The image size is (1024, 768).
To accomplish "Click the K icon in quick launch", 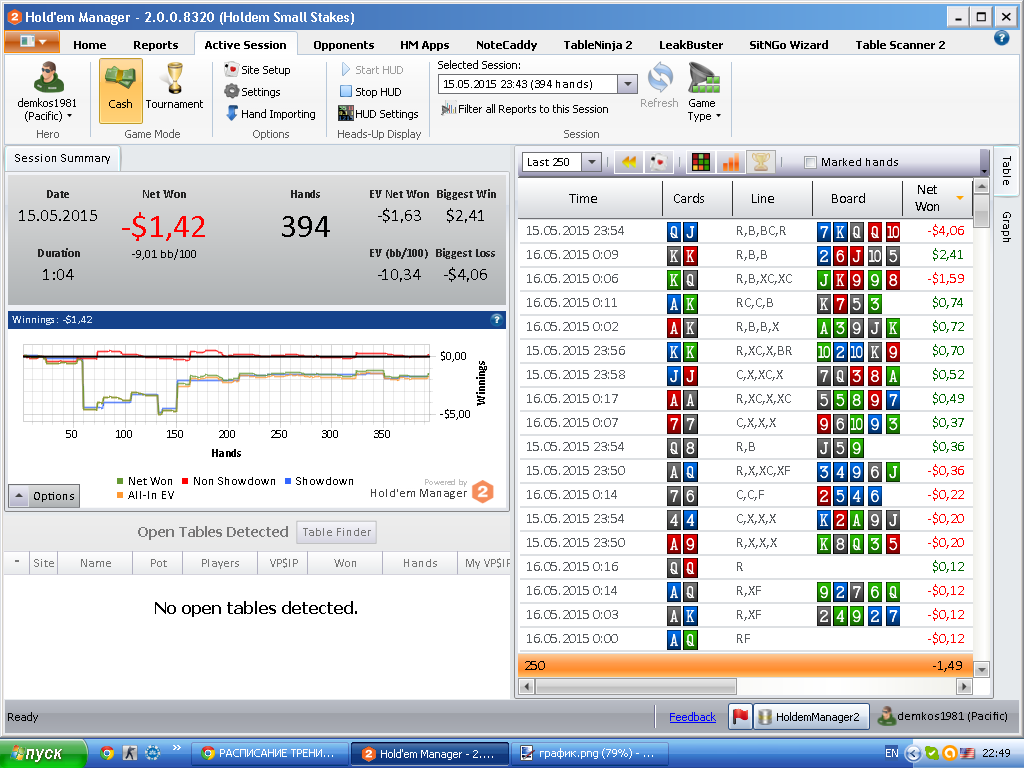I will click(130, 753).
